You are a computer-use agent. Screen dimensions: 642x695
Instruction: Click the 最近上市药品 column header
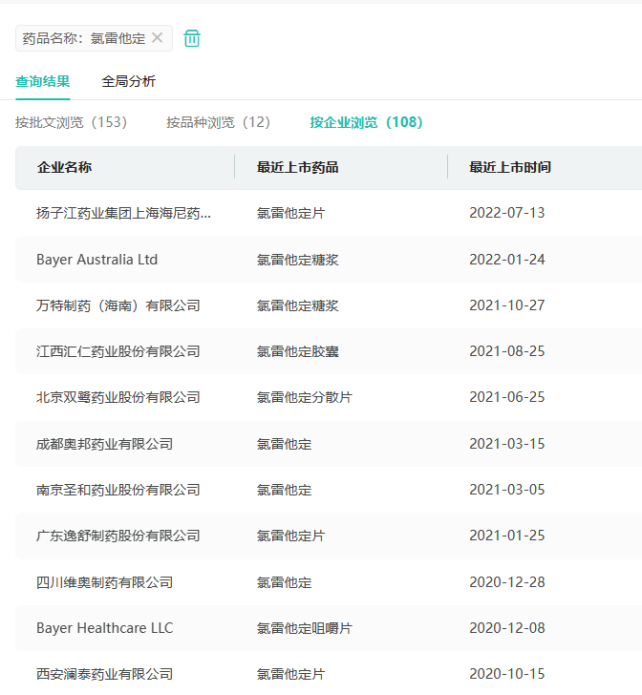pos(297,167)
